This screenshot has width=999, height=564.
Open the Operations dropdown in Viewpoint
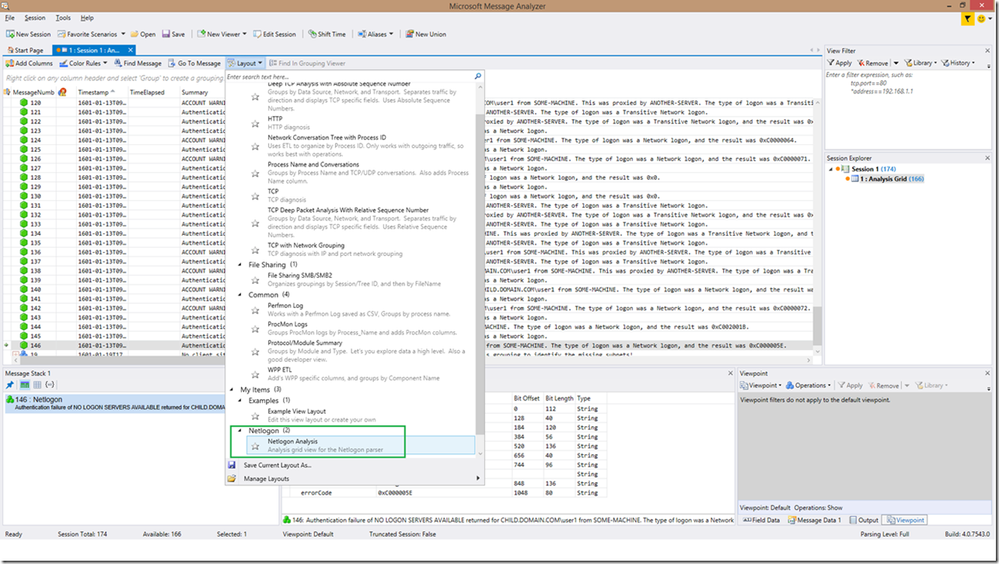[809, 386]
